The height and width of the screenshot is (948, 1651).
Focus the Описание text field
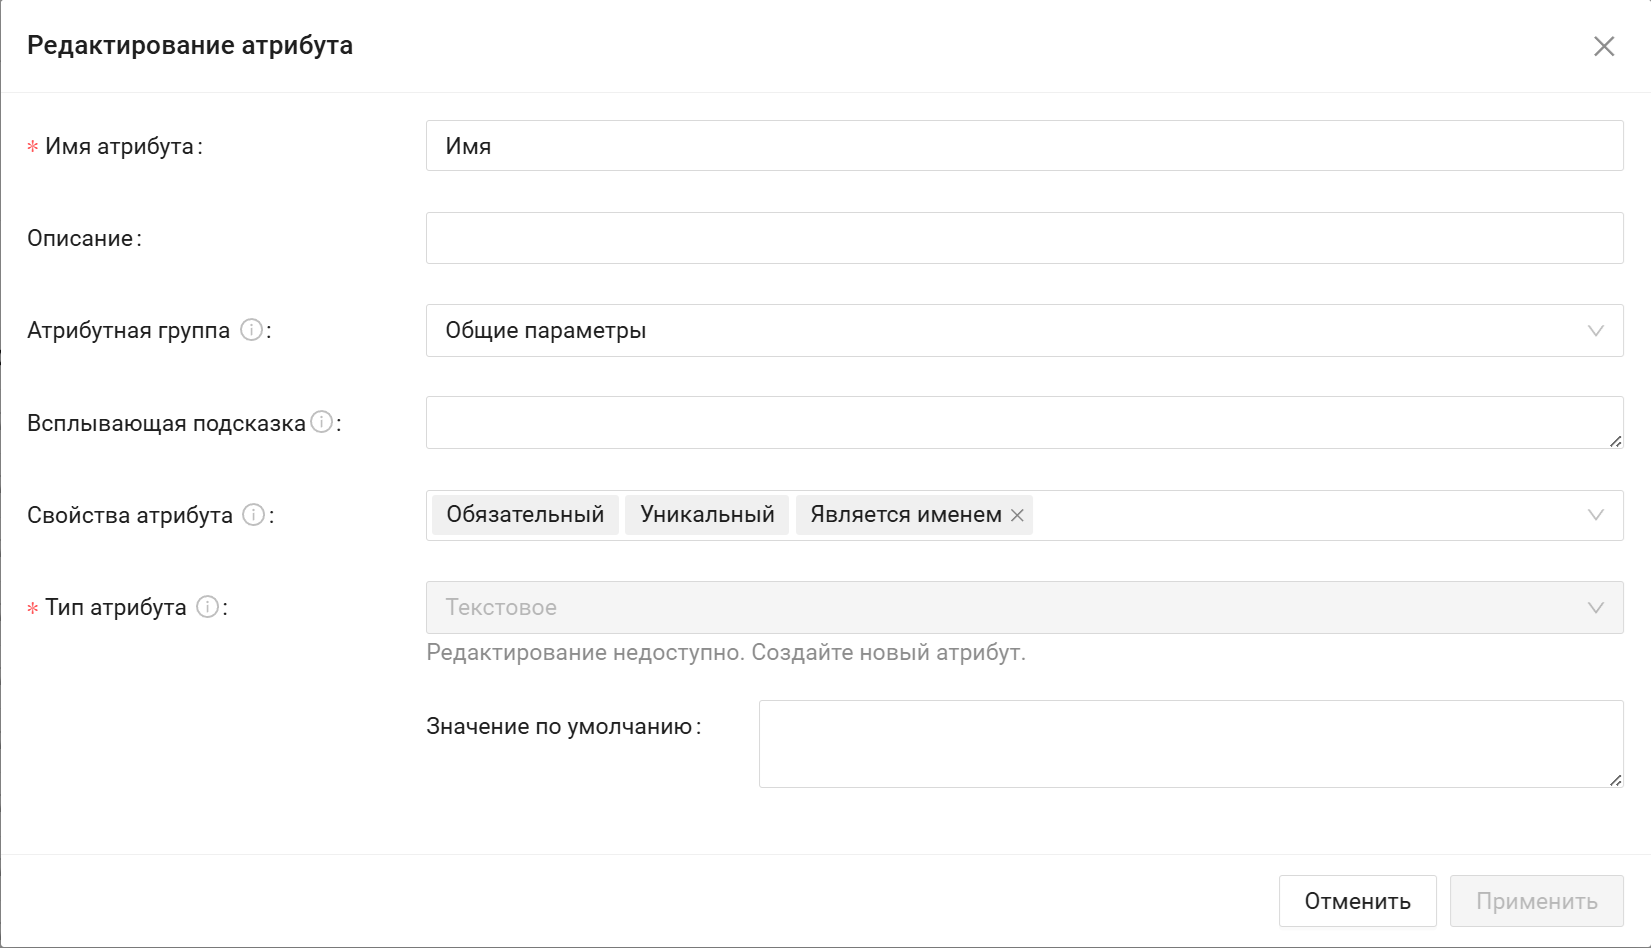[1024, 238]
